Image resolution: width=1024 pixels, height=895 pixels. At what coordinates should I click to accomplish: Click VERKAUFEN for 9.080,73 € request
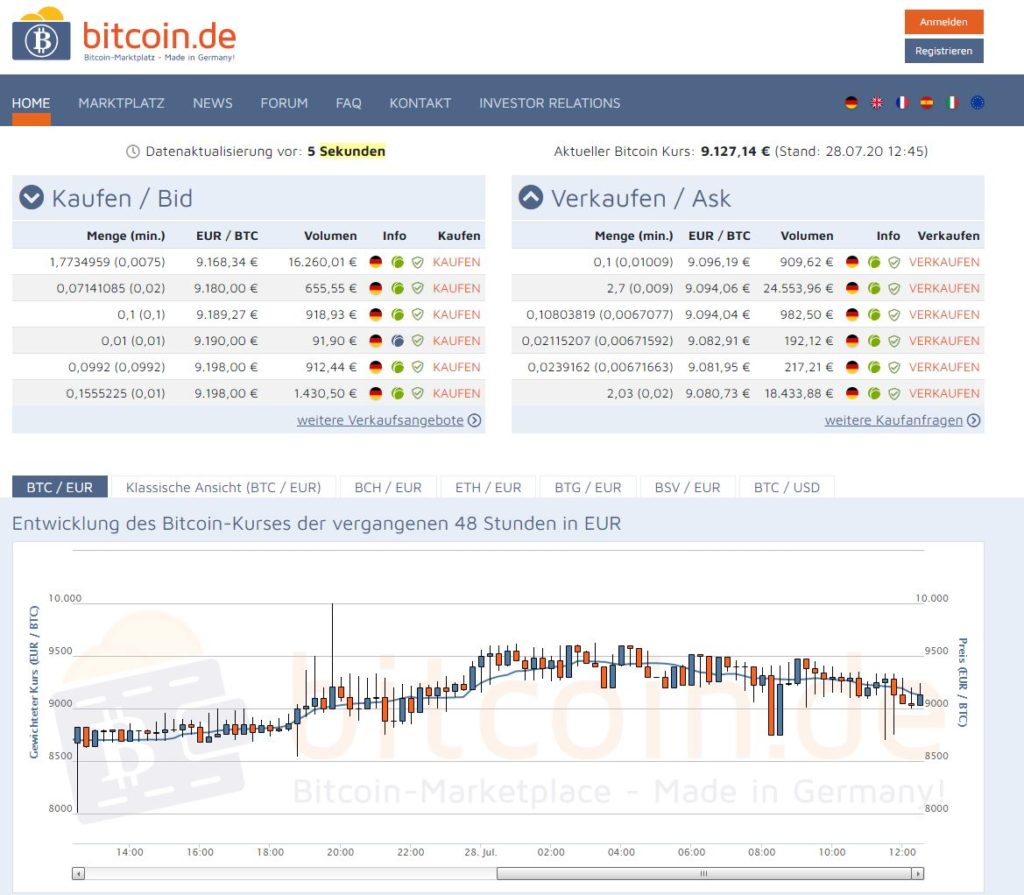pos(944,393)
